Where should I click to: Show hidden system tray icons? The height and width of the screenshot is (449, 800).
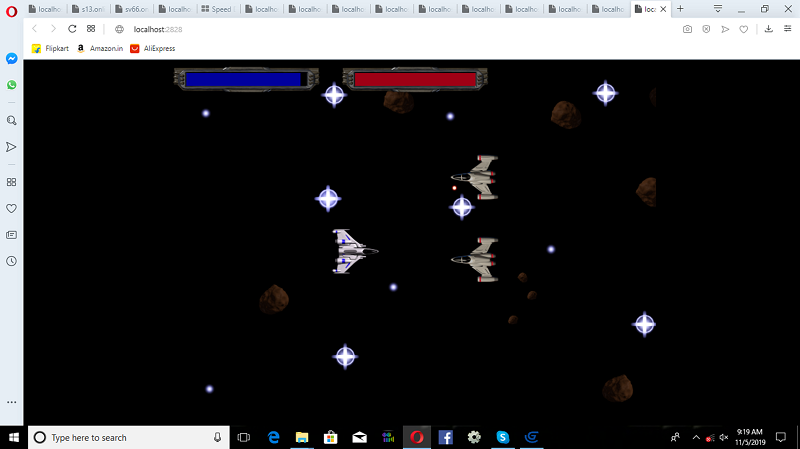coord(696,437)
